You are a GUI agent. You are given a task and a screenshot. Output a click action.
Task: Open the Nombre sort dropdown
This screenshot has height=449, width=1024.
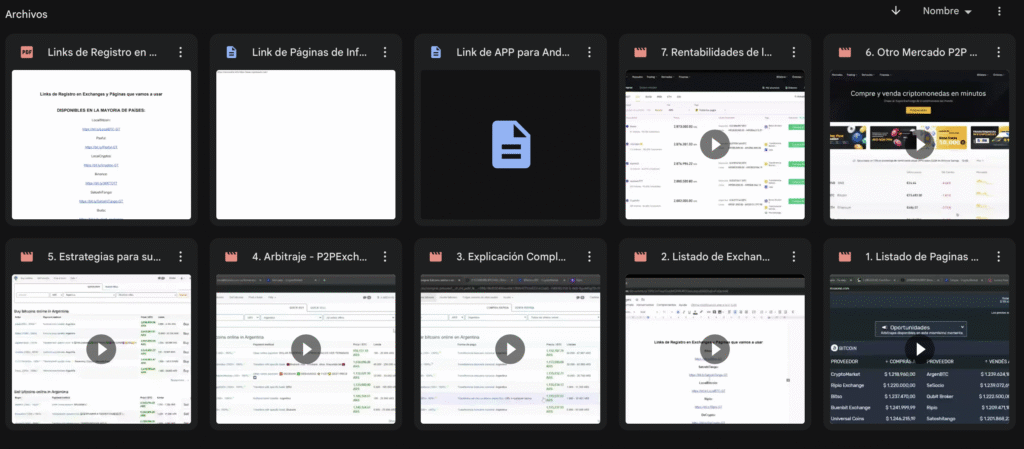[946, 12]
